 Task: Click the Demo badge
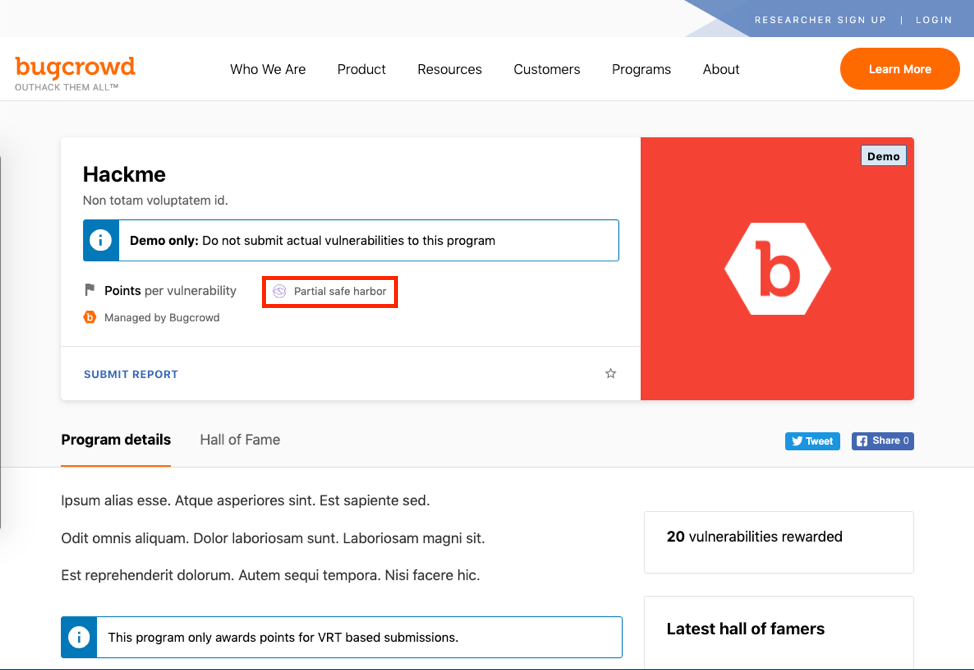point(883,156)
